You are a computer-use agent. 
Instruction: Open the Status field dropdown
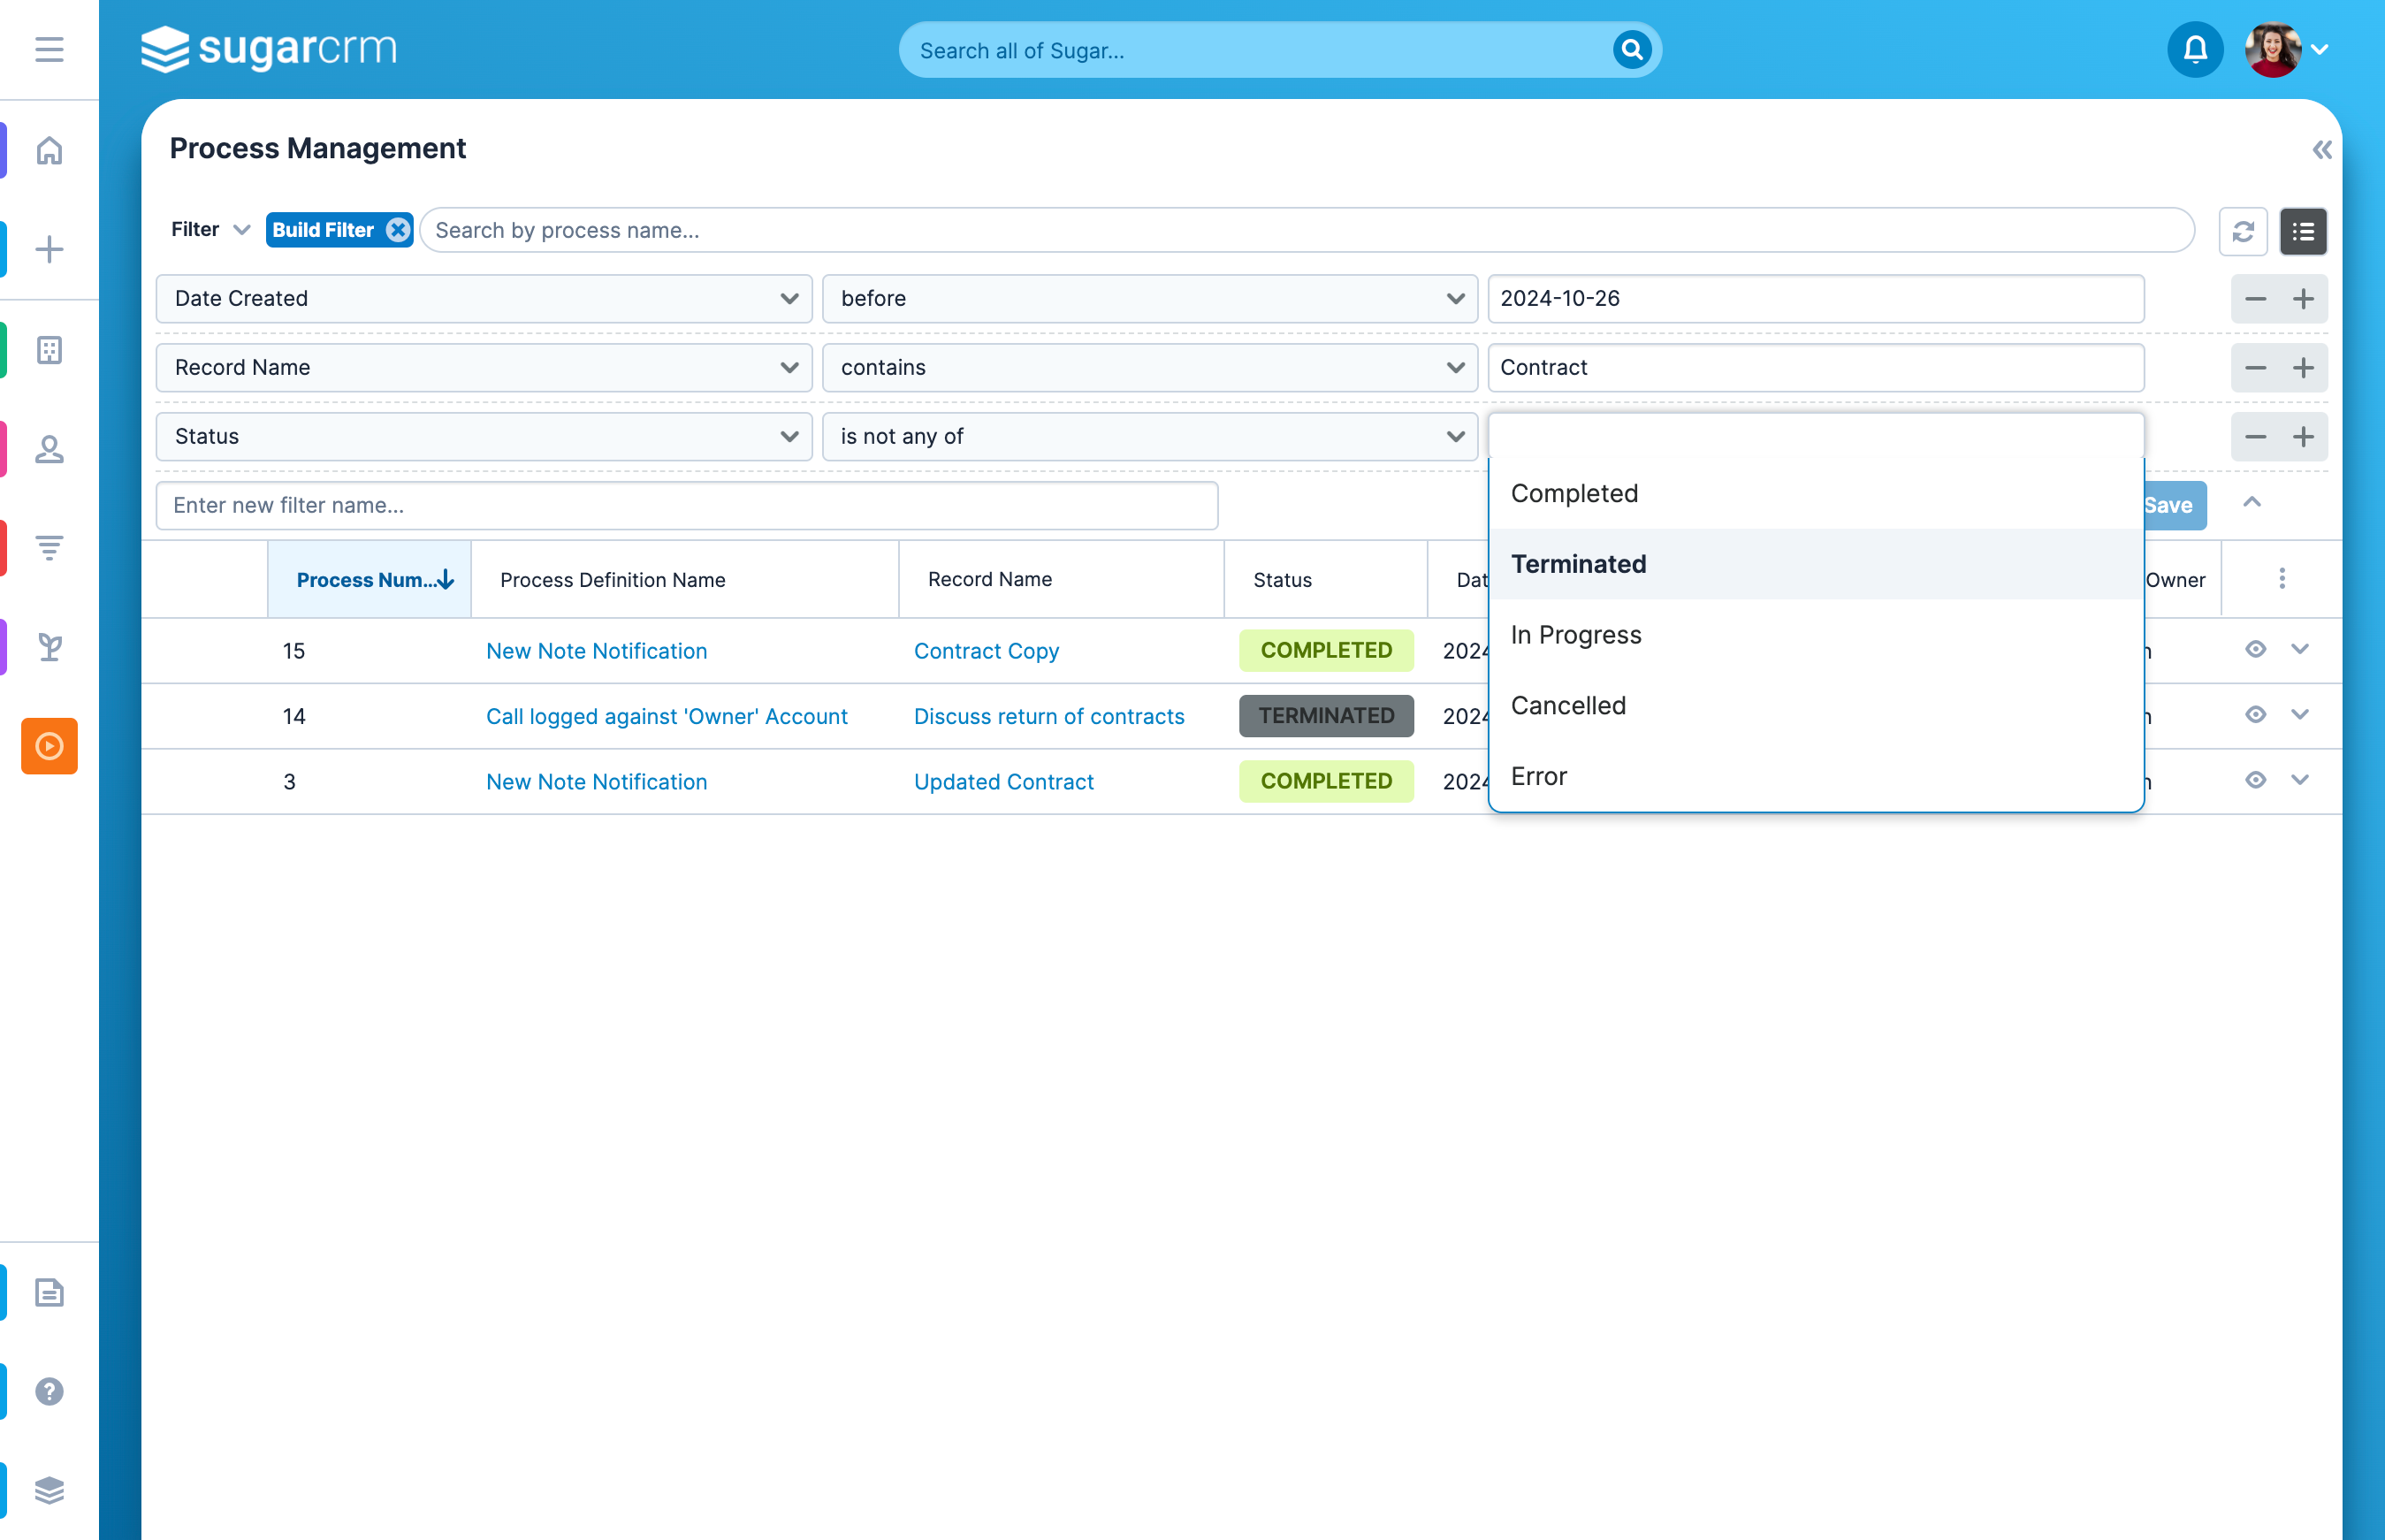484,437
